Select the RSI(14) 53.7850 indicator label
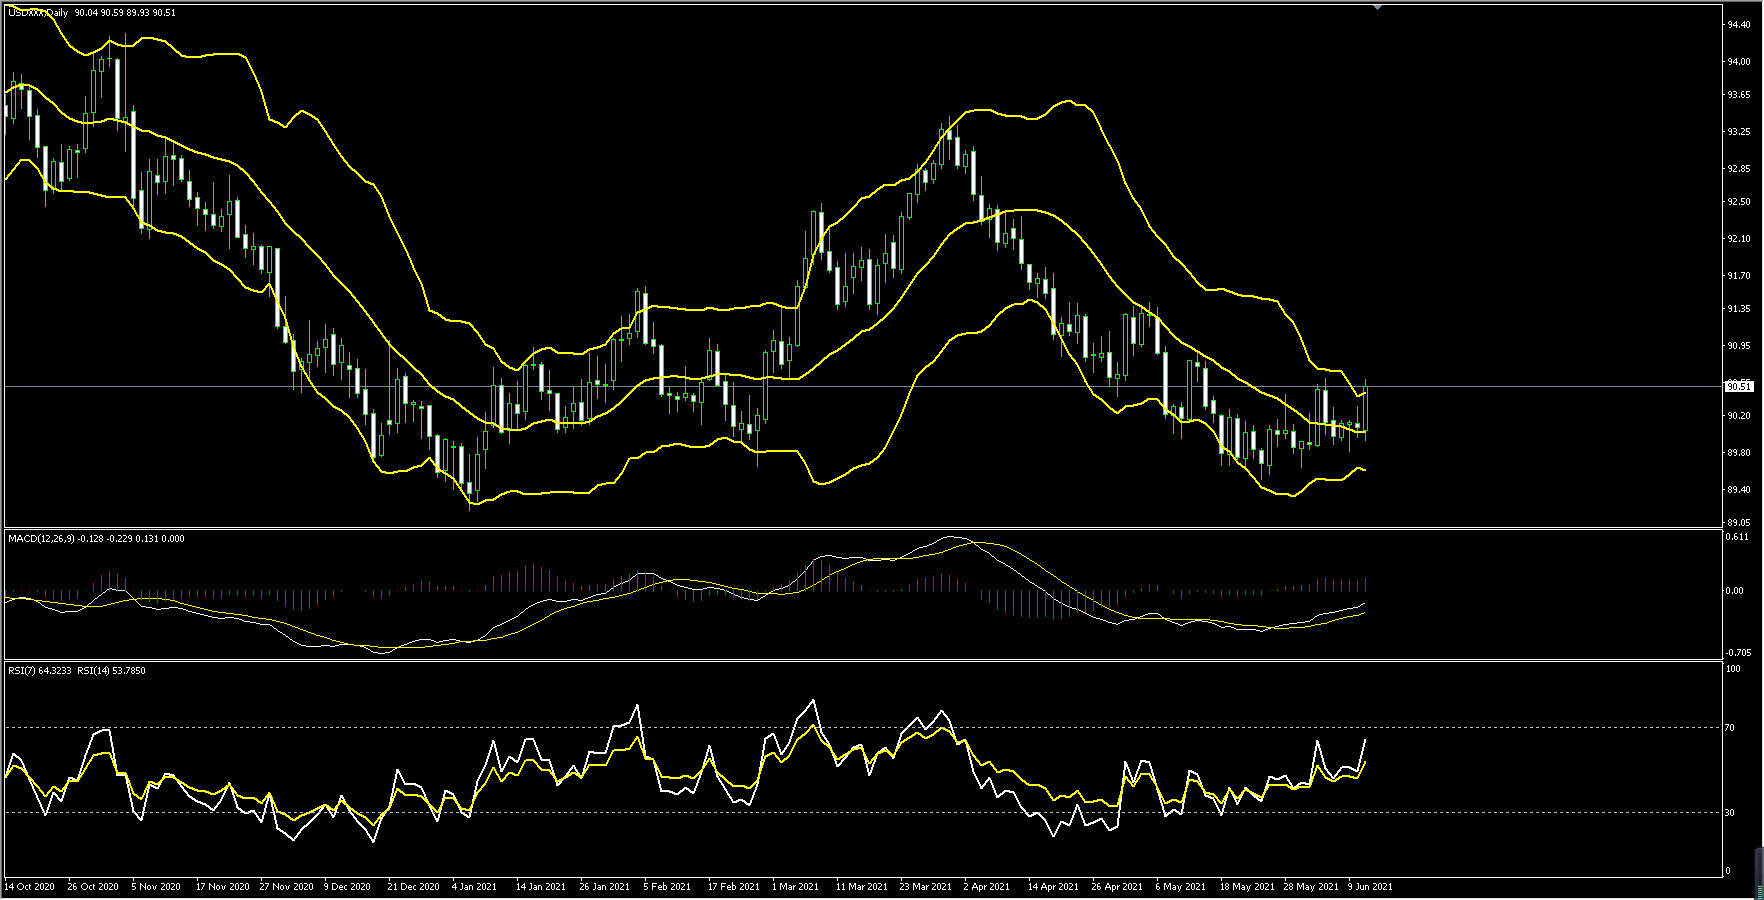1764x900 pixels. 111,671
